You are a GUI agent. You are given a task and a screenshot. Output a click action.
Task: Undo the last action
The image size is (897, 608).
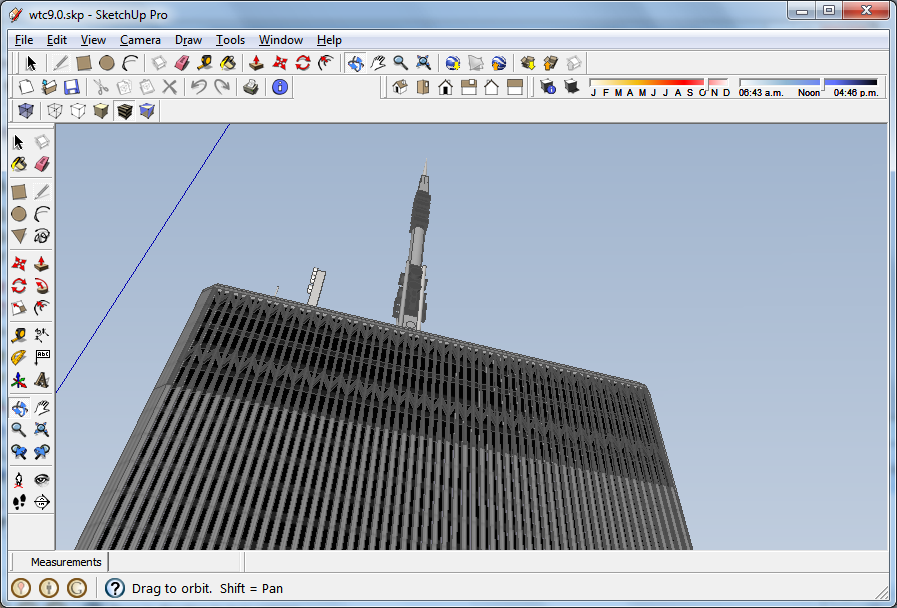click(199, 87)
